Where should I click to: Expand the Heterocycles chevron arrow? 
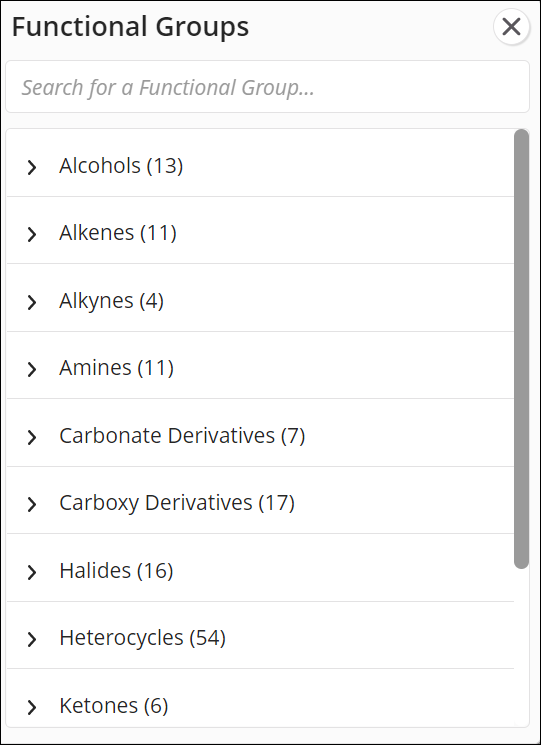tap(32, 639)
